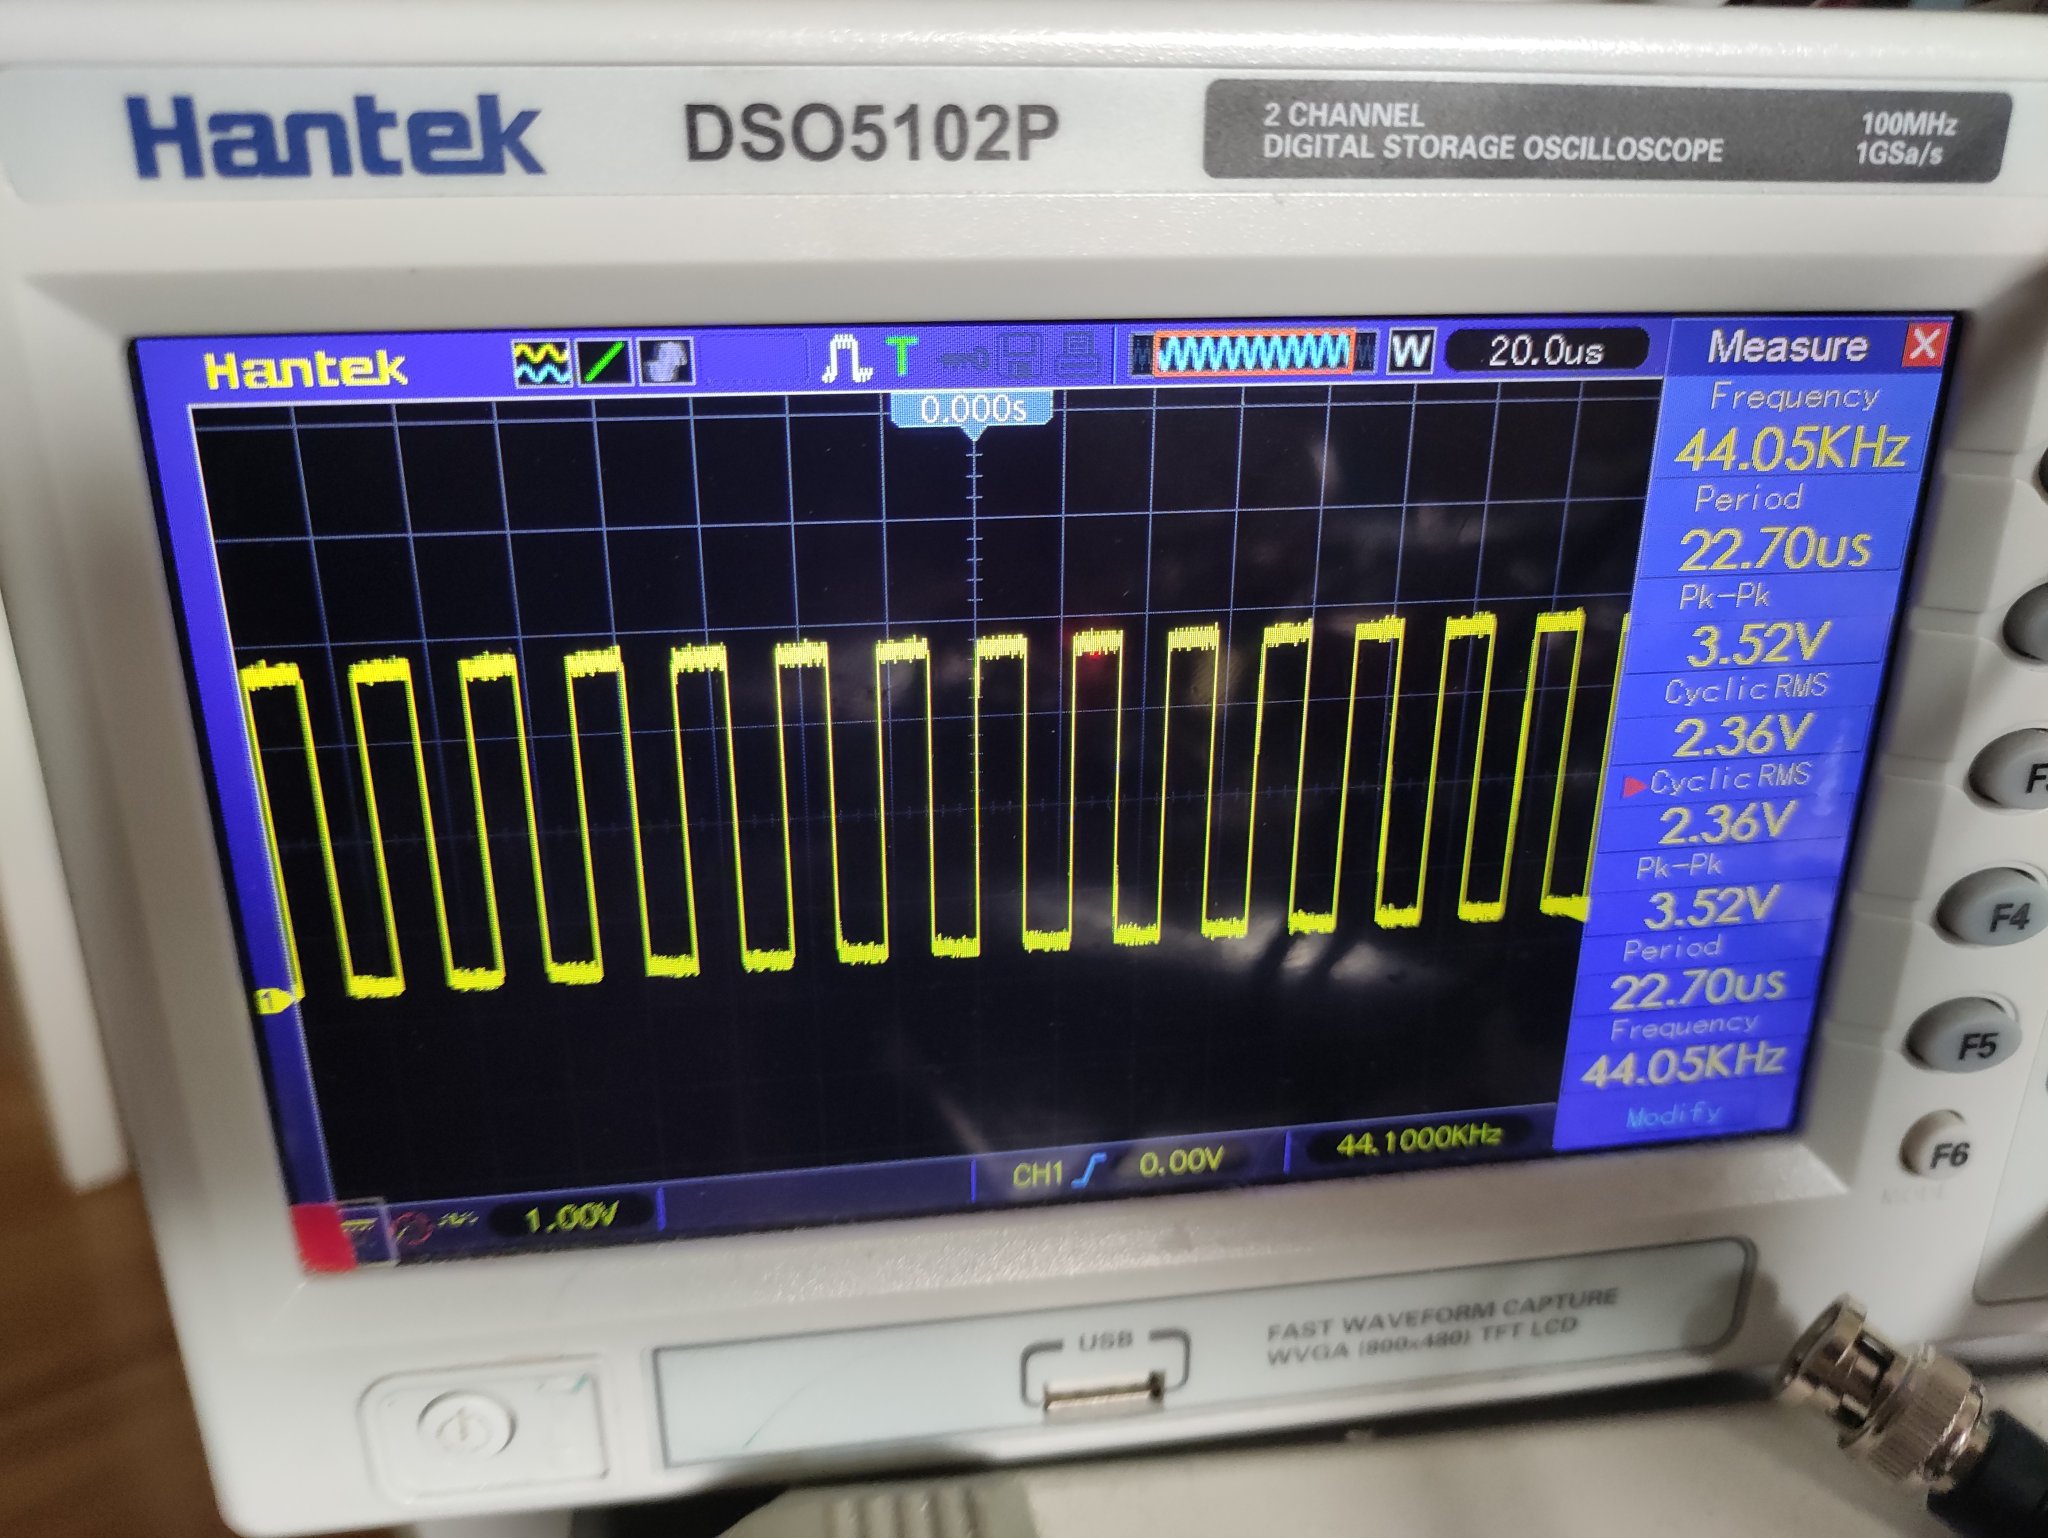Click the 100MHz 1GSa/s specification text

(1904, 138)
